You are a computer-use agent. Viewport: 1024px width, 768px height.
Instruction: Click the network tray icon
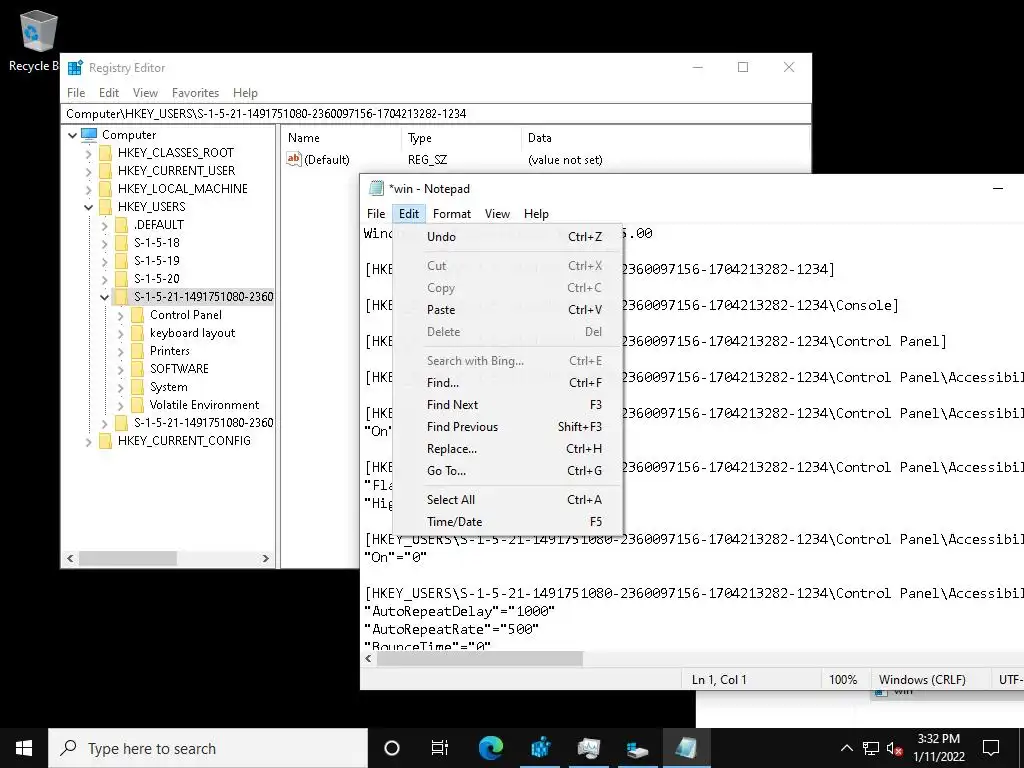point(871,748)
